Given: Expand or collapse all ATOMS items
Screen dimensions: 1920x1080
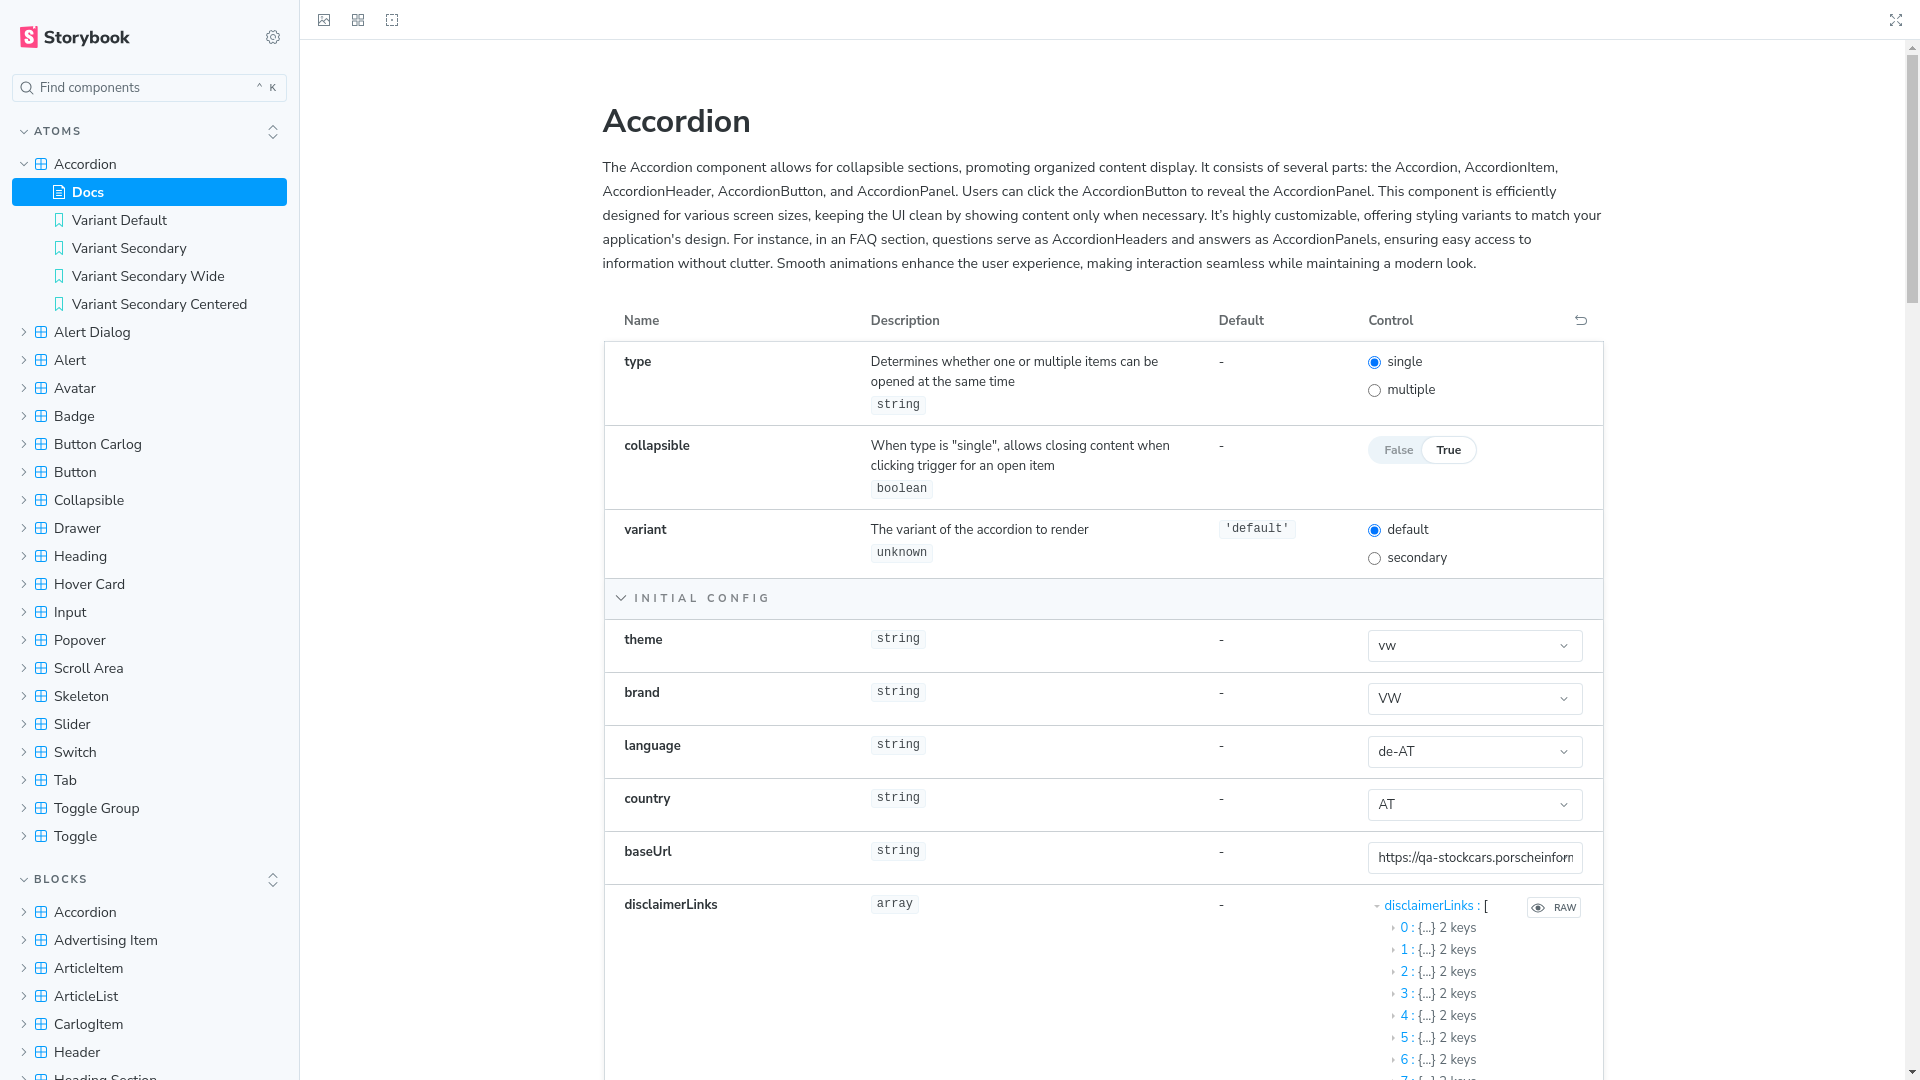Looking at the screenshot, I should click(x=273, y=132).
